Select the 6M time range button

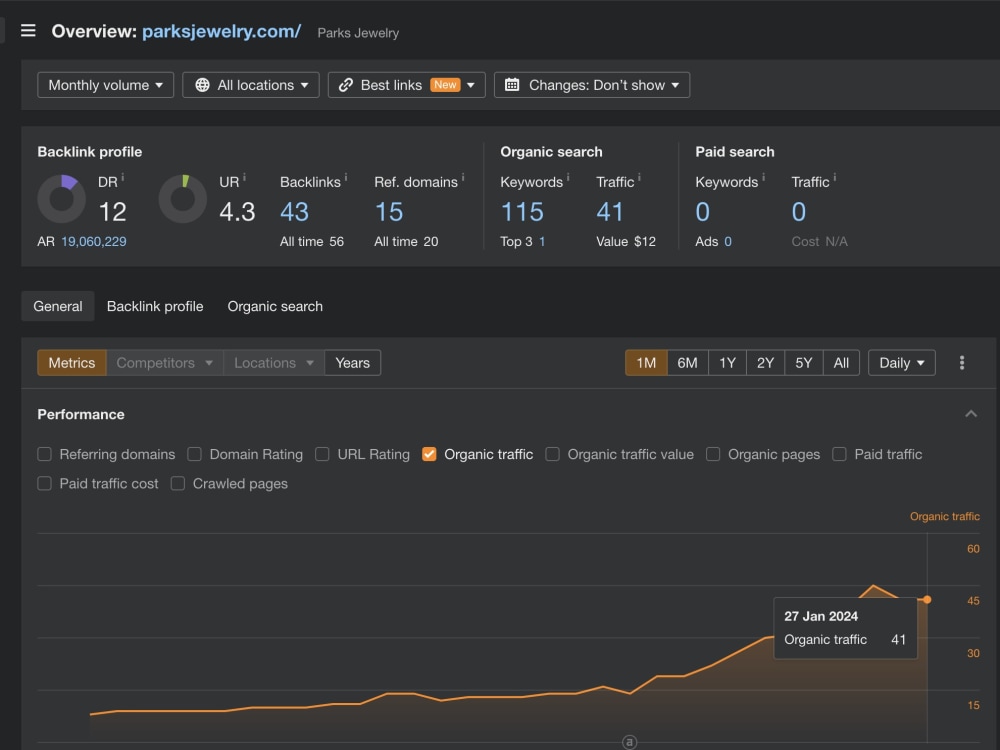pos(687,363)
